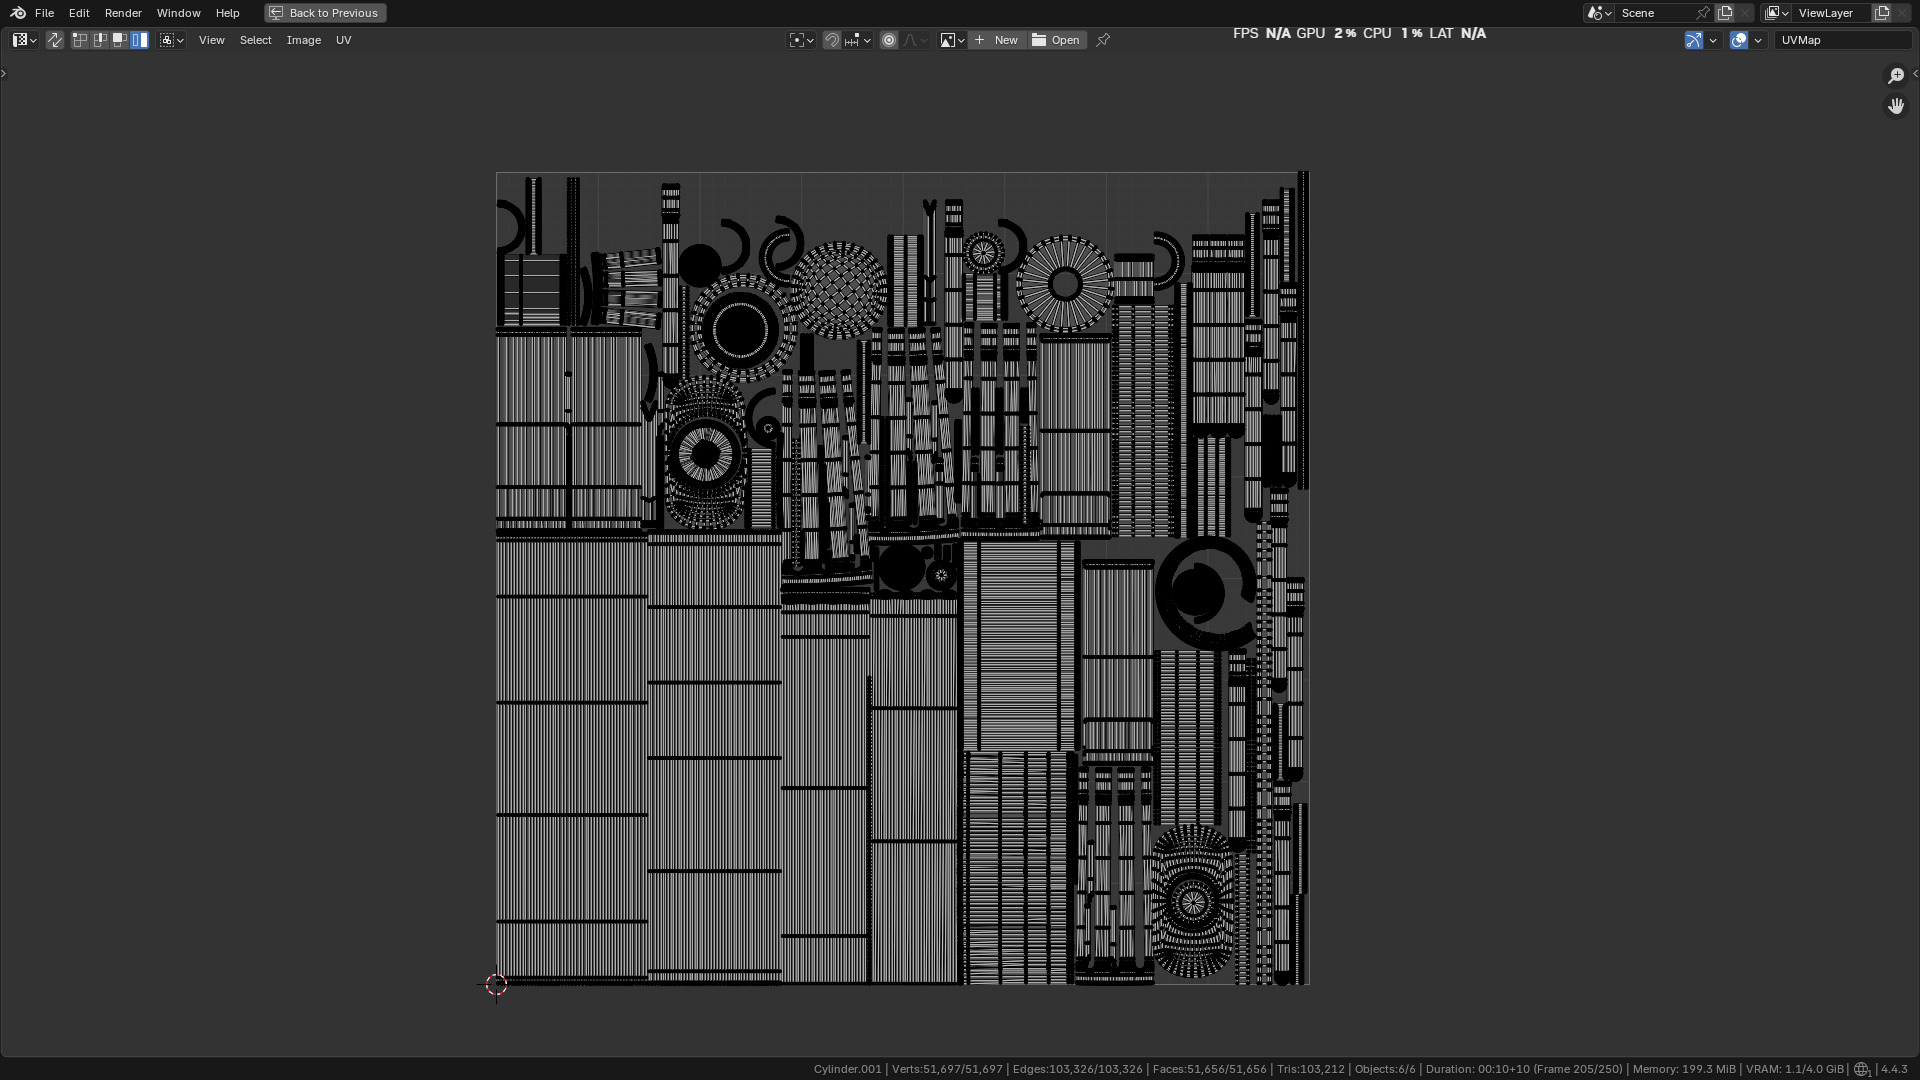Select island selection mode icon
The width and height of the screenshot is (1920, 1080).
pyautogui.click(x=140, y=40)
